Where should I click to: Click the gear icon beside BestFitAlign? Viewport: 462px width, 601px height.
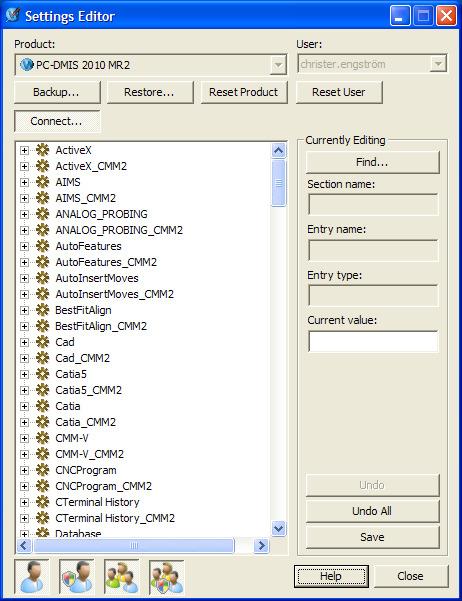[x=43, y=310]
